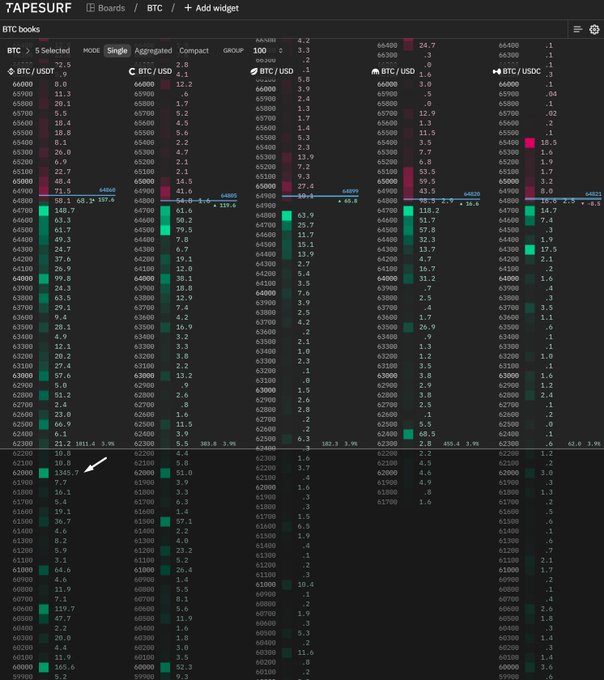Image resolution: width=604 pixels, height=680 pixels.
Task: Click the 148.7 bid size in BTC/USDT
Action: tap(64, 210)
